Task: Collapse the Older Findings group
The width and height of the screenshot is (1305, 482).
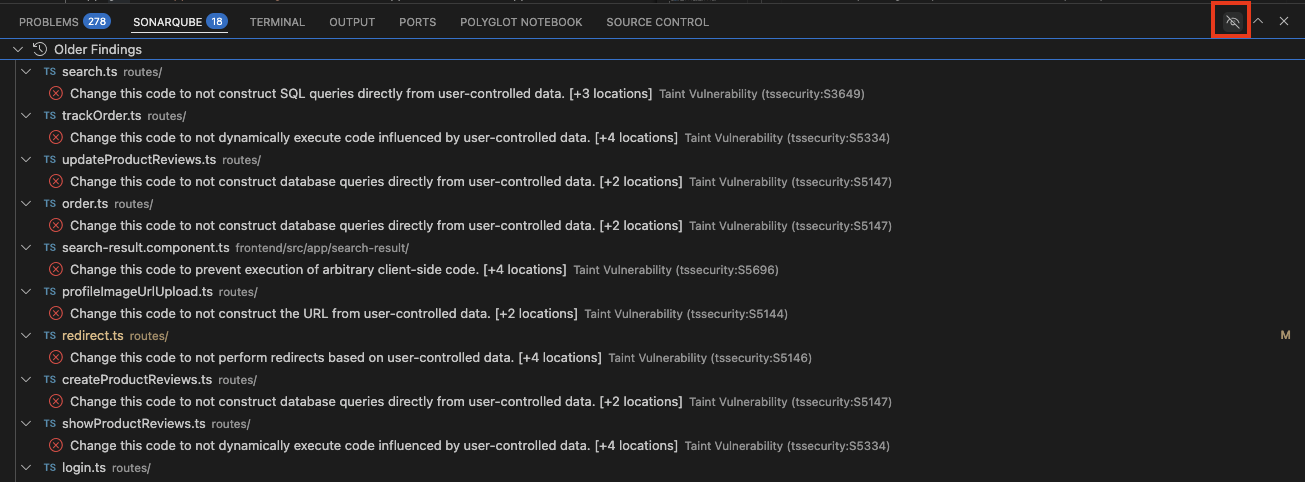Action: [x=18, y=49]
